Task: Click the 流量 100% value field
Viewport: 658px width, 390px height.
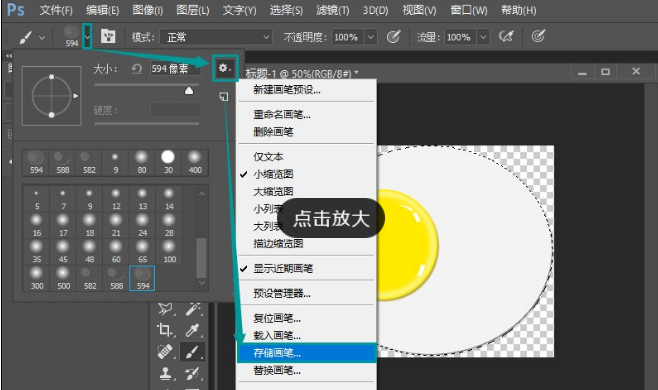Action: pos(461,37)
